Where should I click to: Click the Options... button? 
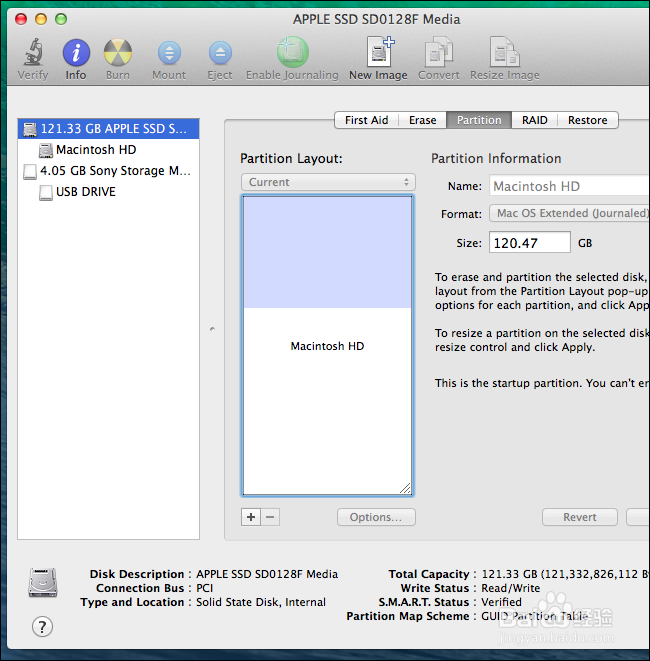(x=376, y=517)
